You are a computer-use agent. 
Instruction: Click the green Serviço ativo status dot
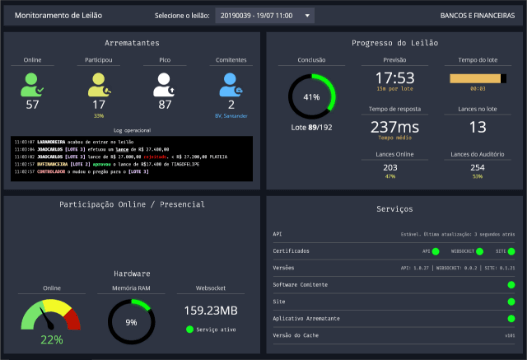[190, 329]
